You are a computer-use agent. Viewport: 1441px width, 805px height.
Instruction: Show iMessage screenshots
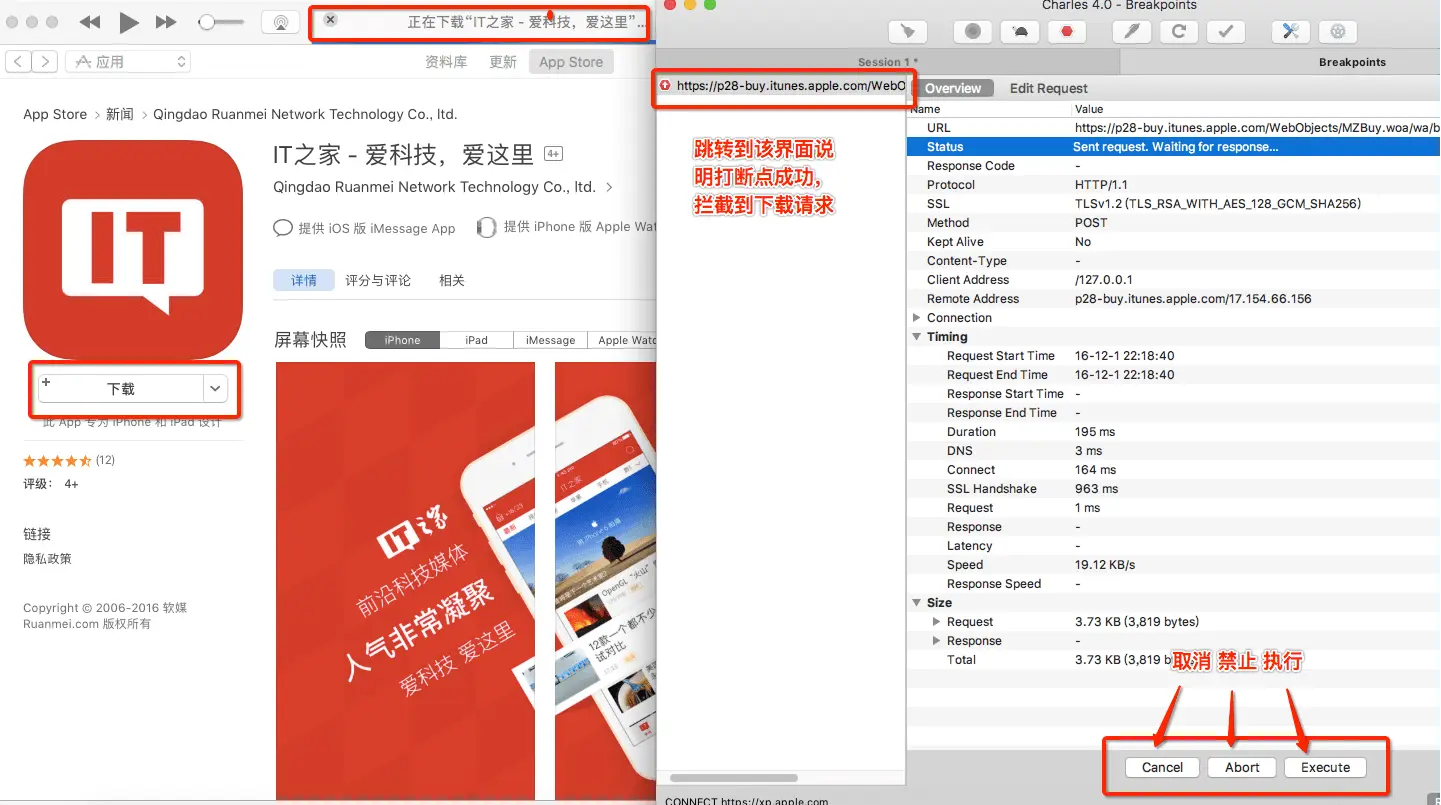click(550, 340)
